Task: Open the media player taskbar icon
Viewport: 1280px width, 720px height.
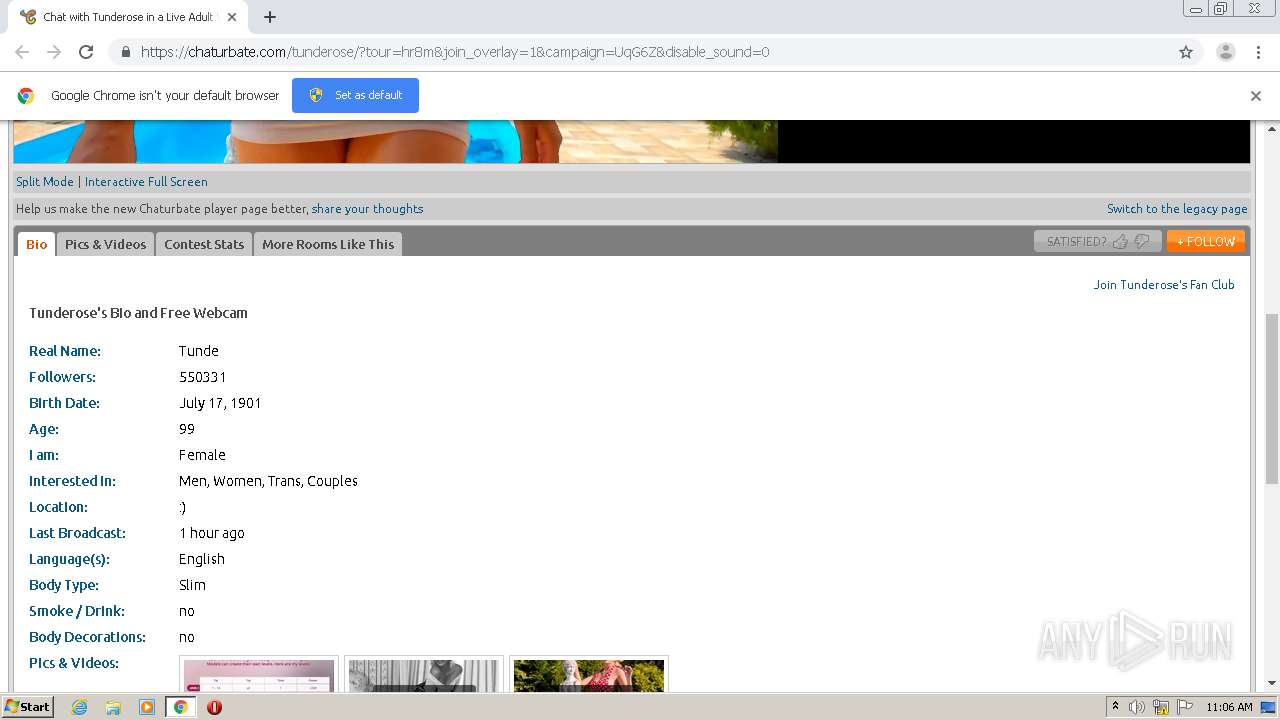Action: 146,707
